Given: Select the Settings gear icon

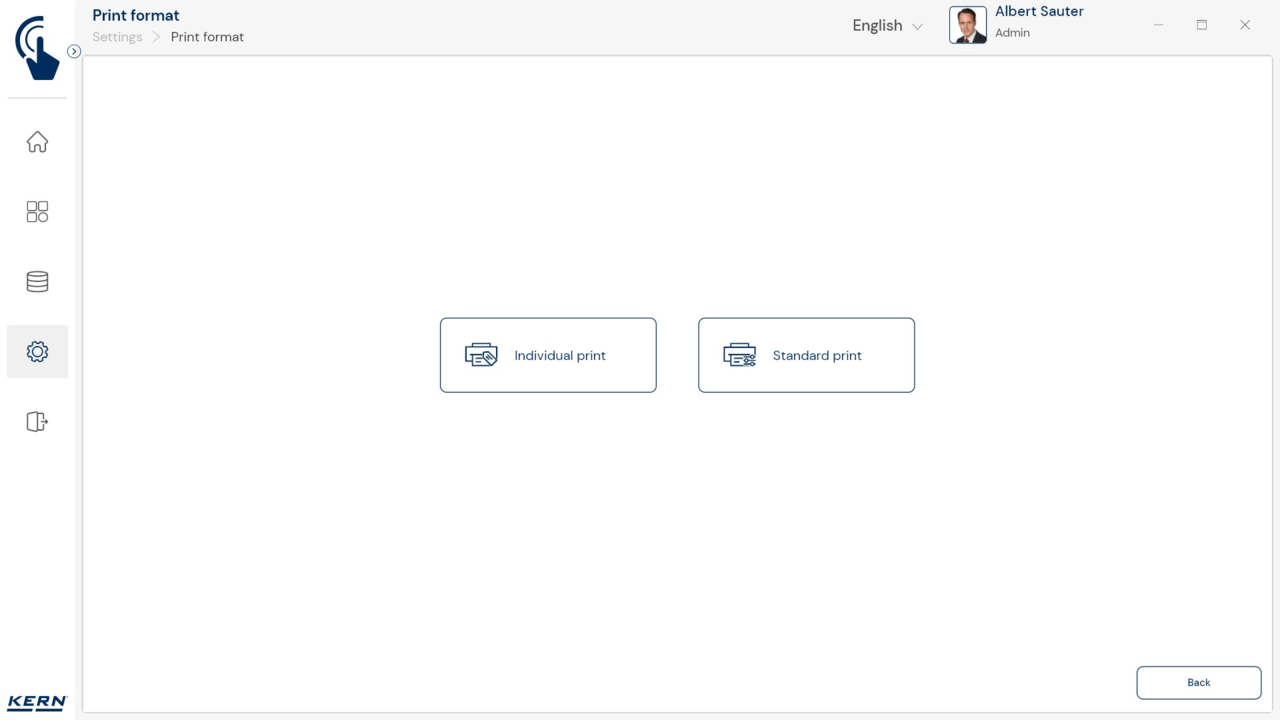Looking at the screenshot, I should (x=37, y=352).
